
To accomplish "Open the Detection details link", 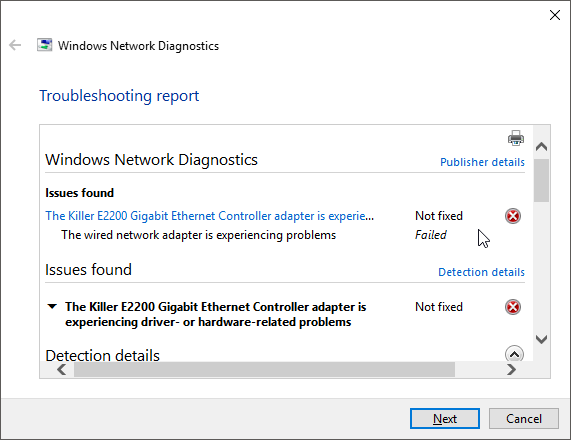I will pyautogui.click(x=481, y=272).
